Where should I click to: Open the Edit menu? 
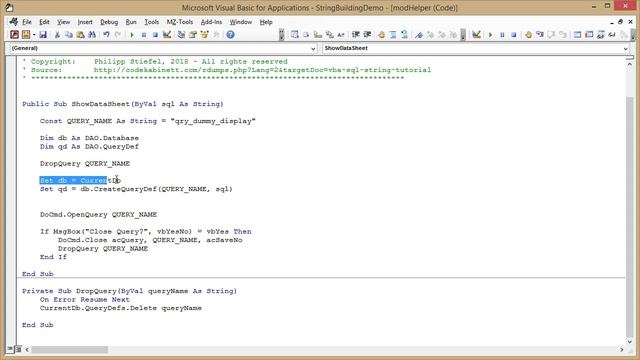44,22
